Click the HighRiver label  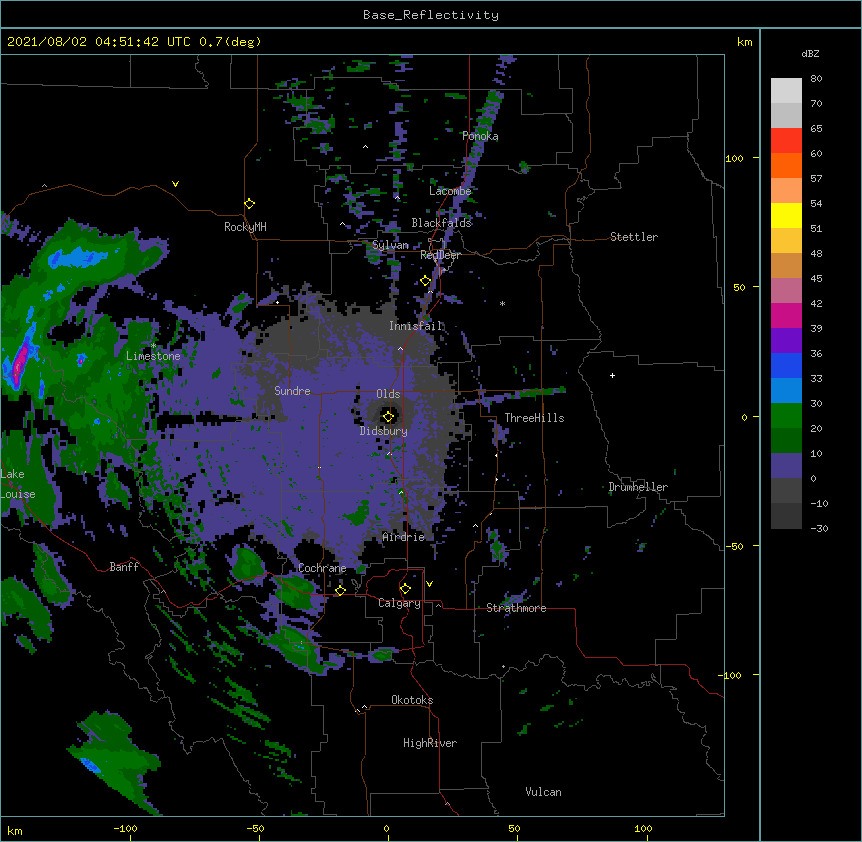430,743
